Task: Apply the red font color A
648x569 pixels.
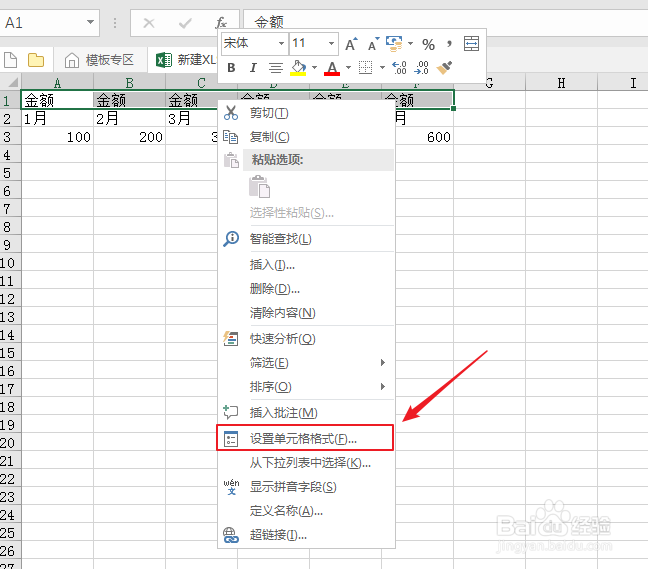Action: [x=332, y=68]
